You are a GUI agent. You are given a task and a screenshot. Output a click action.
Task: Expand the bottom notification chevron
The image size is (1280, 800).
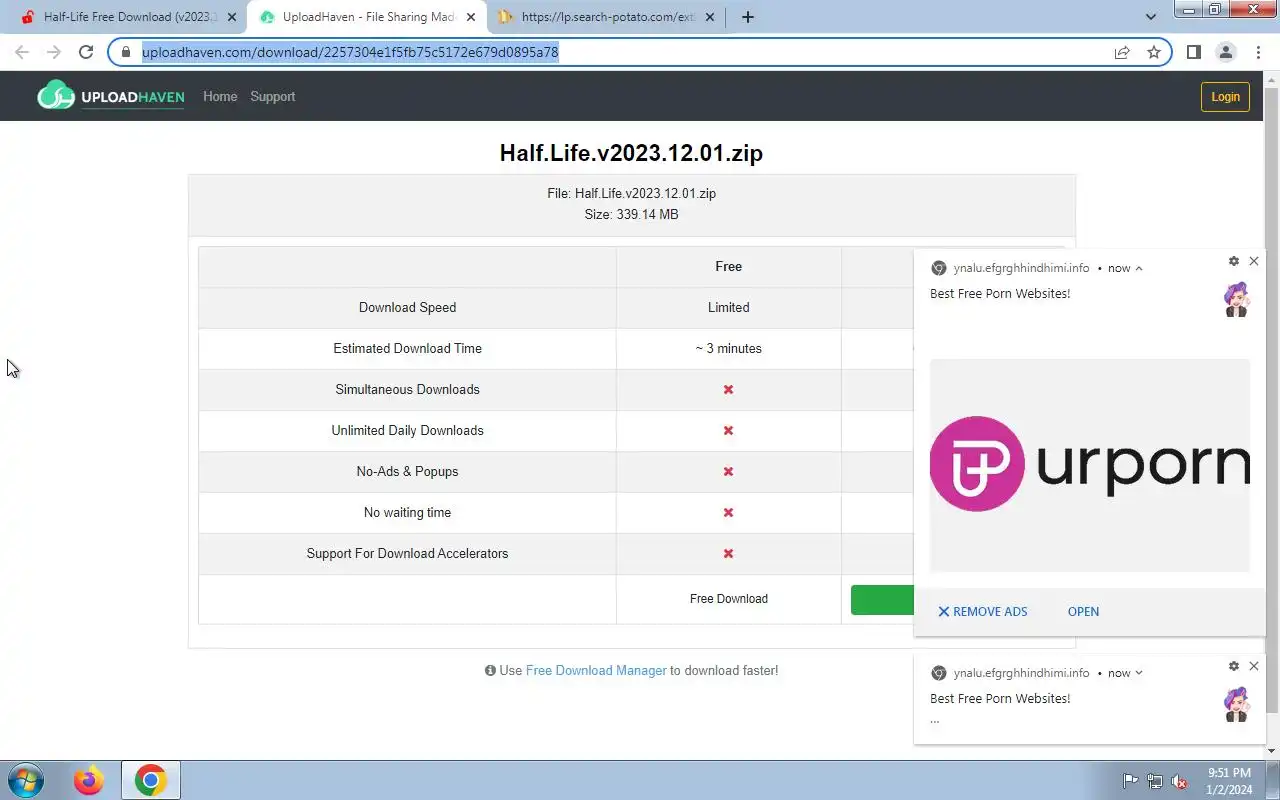(x=1139, y=673)
